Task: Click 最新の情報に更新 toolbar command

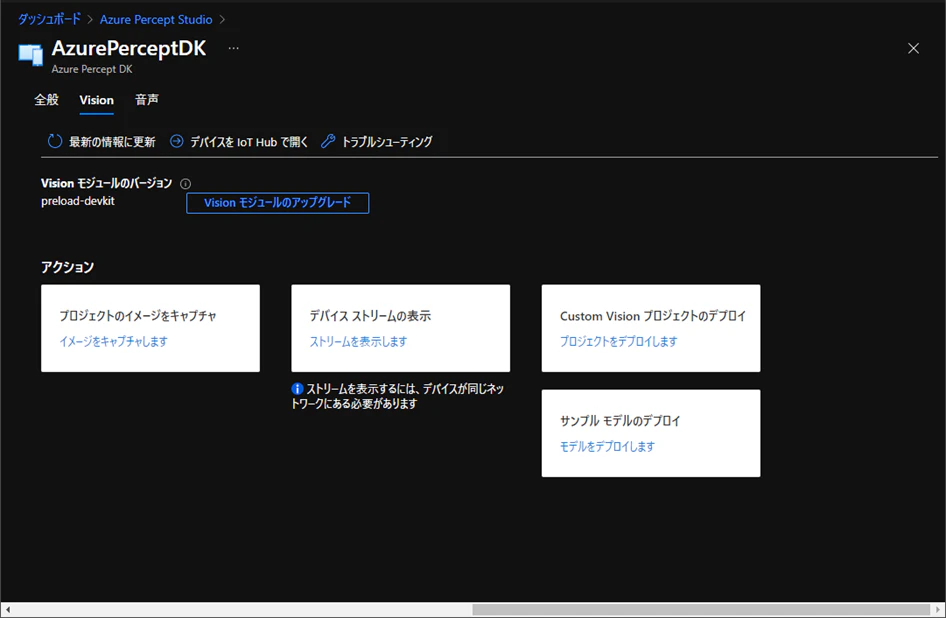Action: click(x=101, y=142)
